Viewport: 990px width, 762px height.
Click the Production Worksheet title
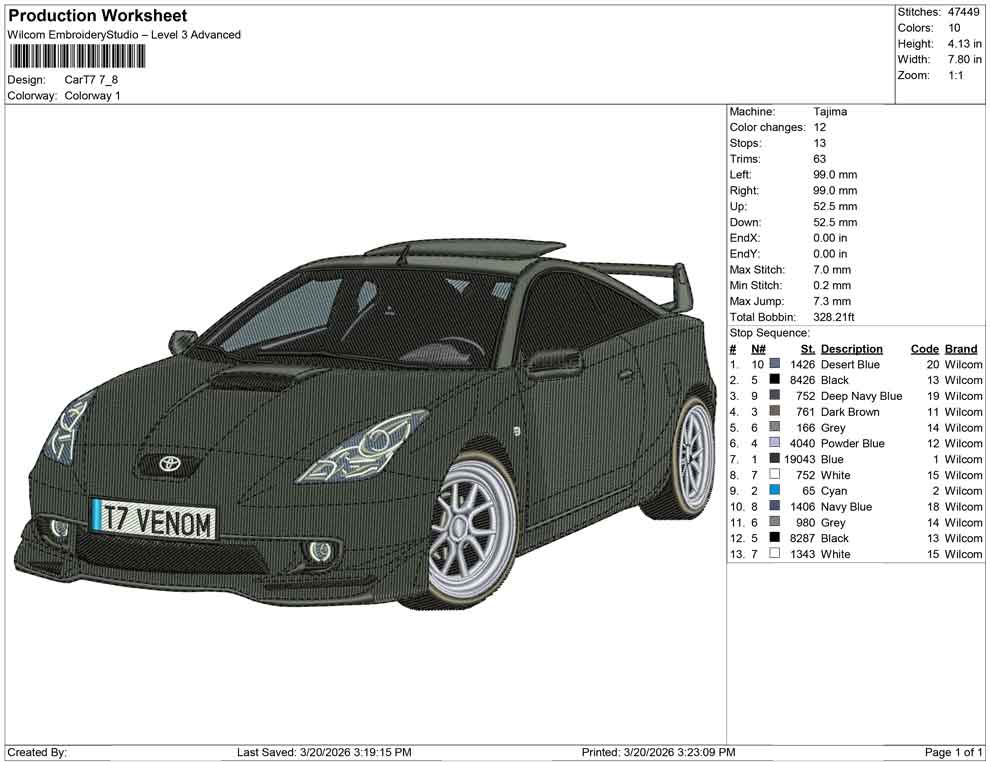[x=98, y=16]
